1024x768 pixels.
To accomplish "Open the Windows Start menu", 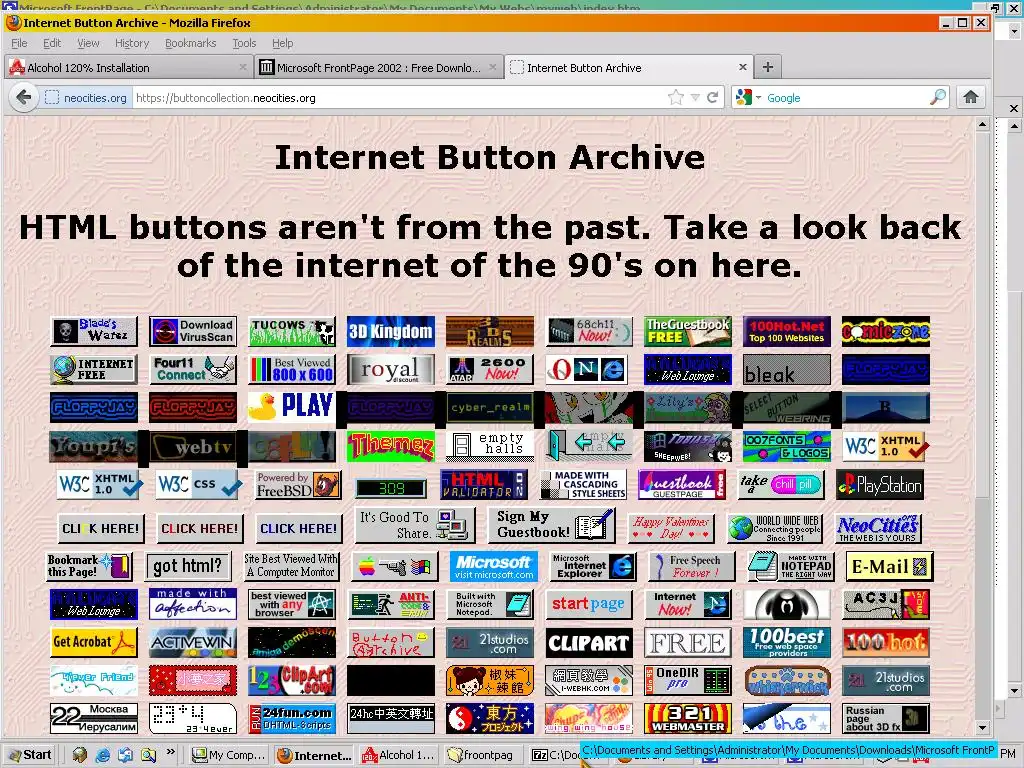I will point(29,755).
